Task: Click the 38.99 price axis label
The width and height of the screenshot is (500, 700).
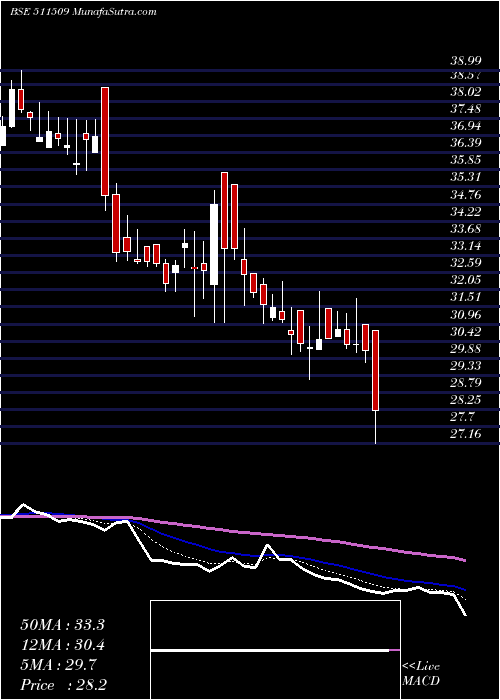Action: pos(466,62)
